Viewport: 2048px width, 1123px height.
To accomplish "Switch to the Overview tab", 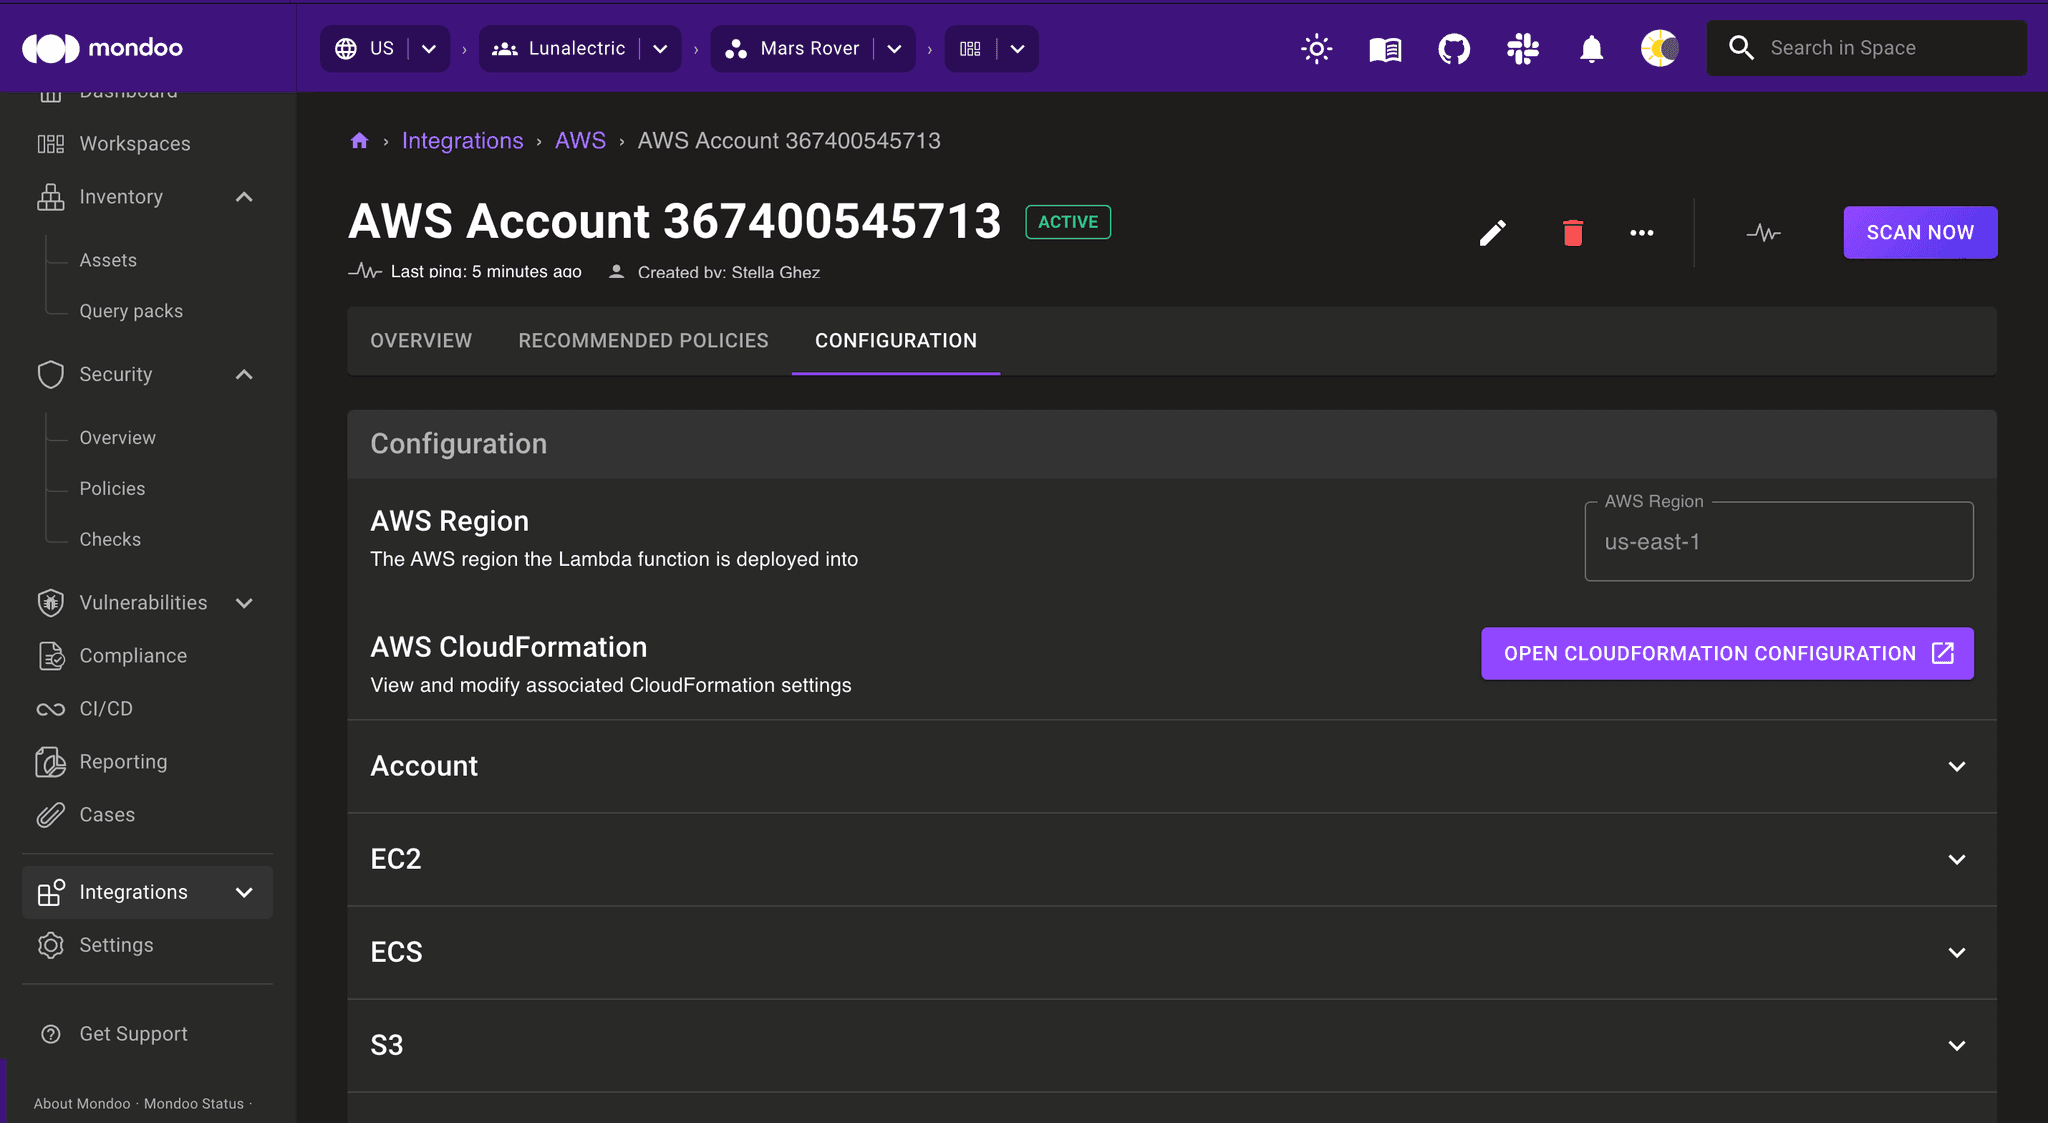I will [x=421, y=340].
